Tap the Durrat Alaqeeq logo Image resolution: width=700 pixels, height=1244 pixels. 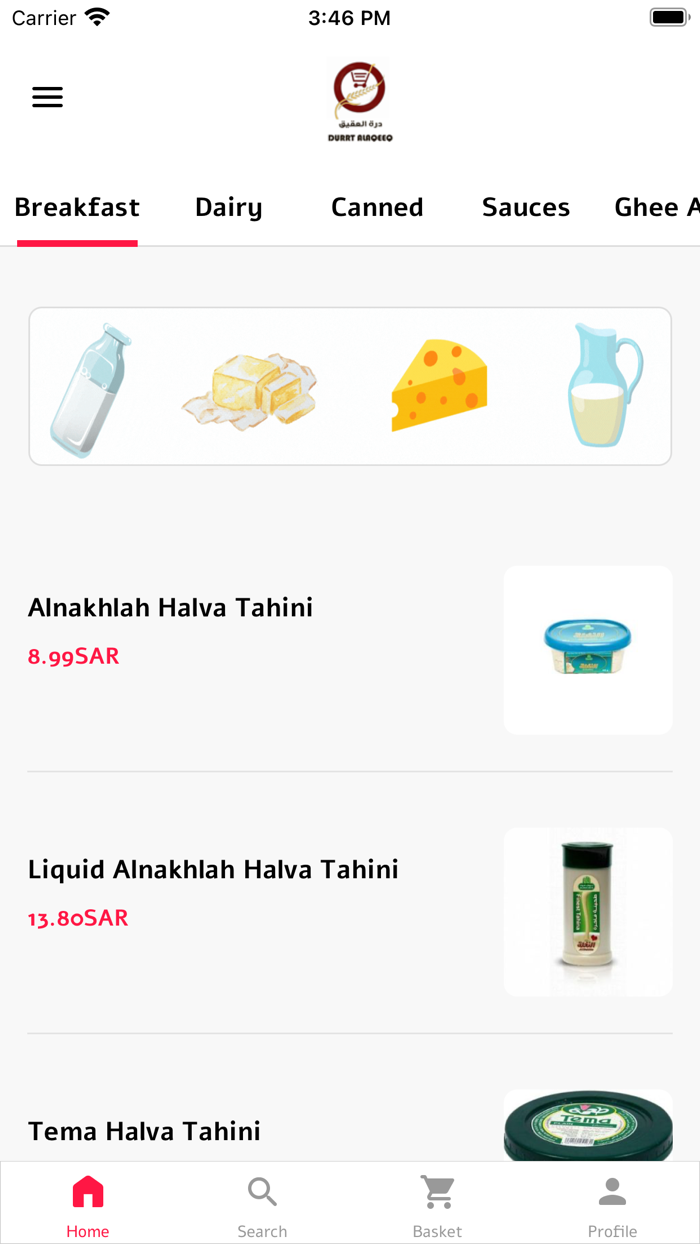(360, 101)
